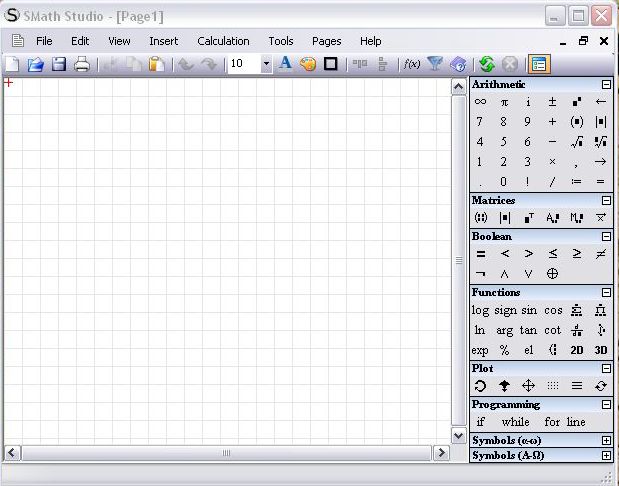The width and height of the screenshot is (619, 486).
Task: Insert a 3D plot
Action: [601, 350]
